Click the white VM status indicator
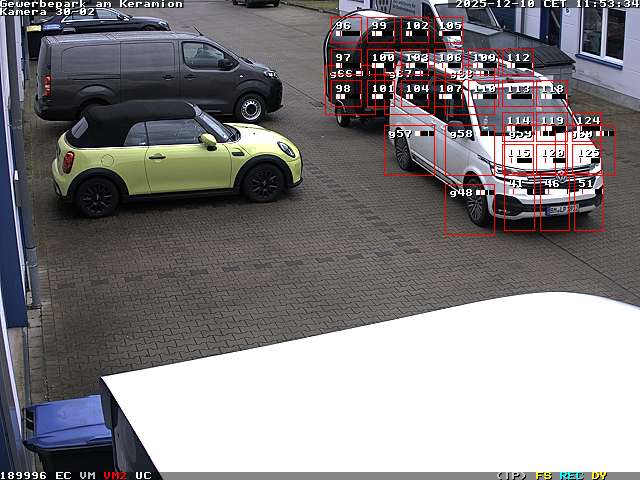 click(x=87, y=475)
